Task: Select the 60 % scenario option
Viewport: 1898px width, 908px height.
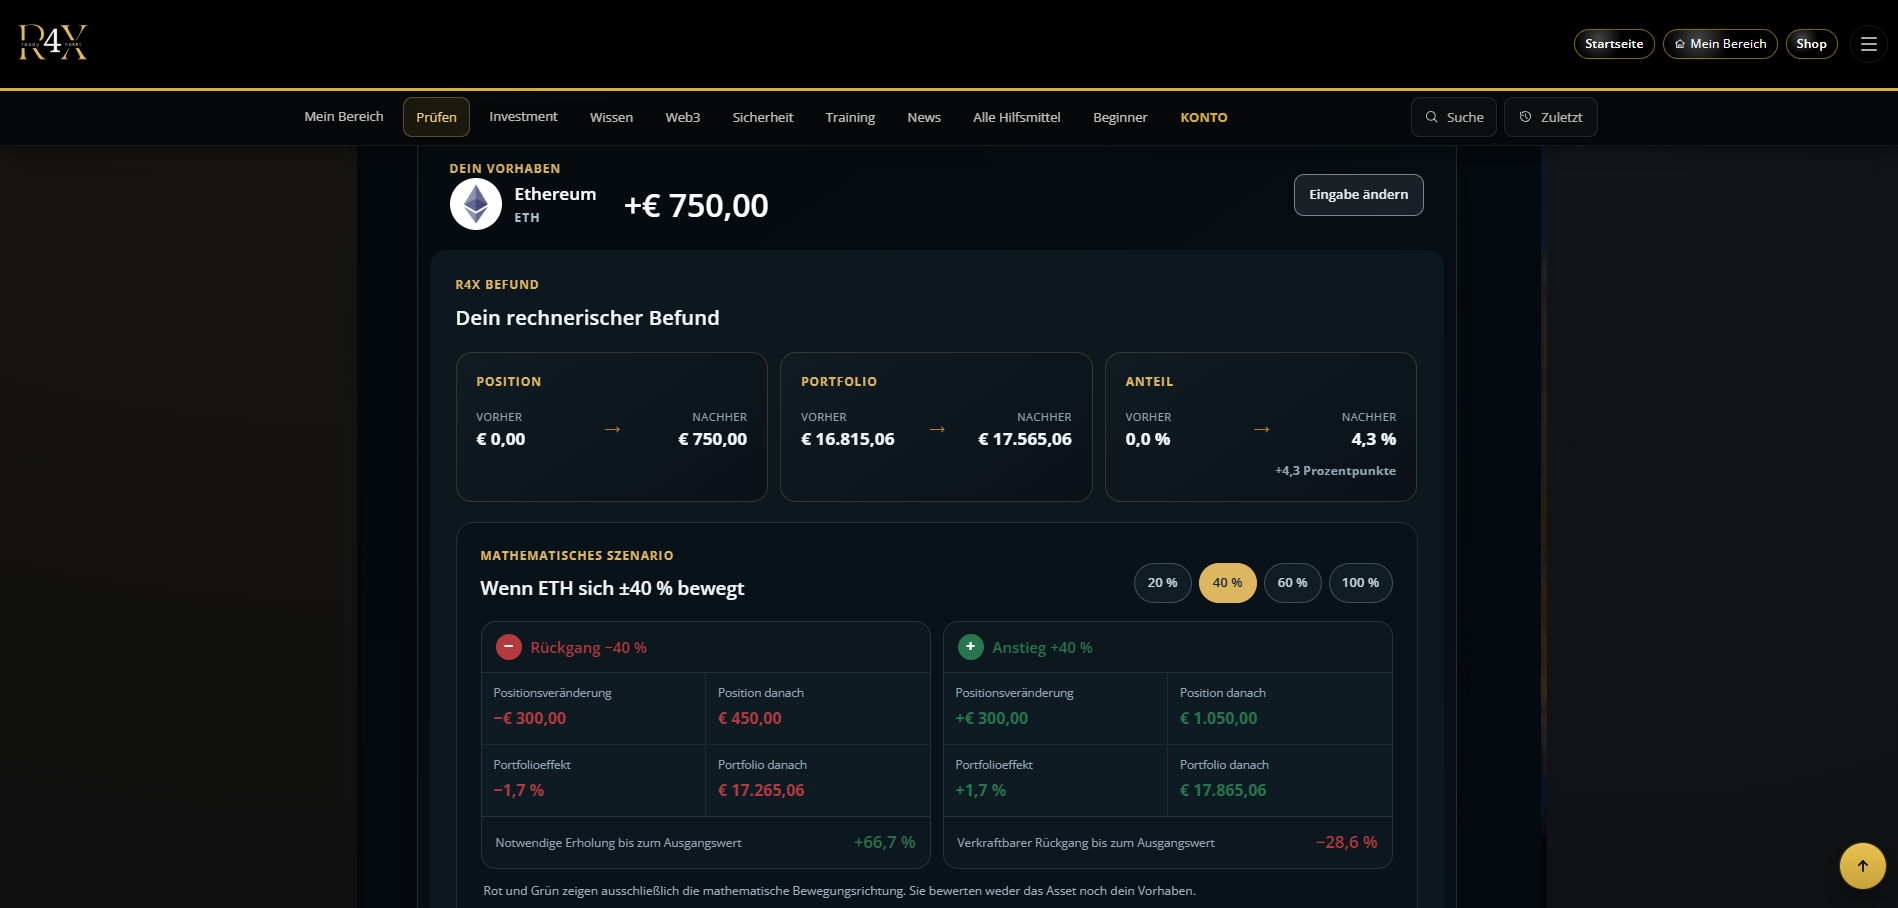Action: 1292,583
